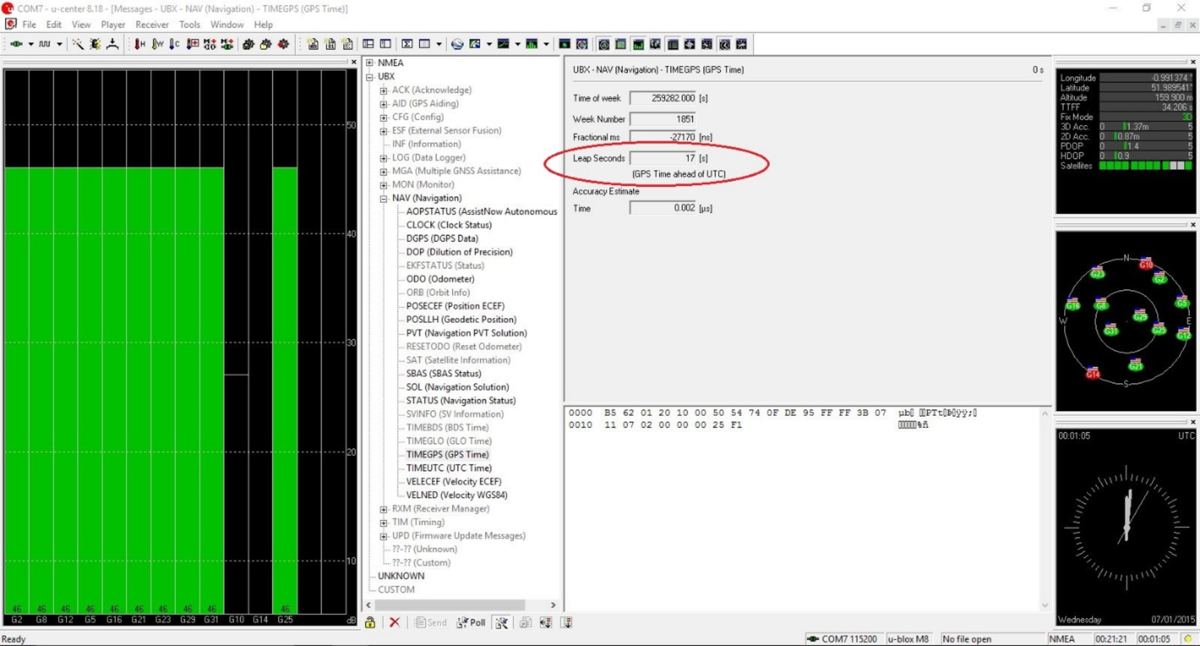Trigger a Coldstart with the C icon
The height and width of the screenshot is (646, 1200).
click(174, 44)
